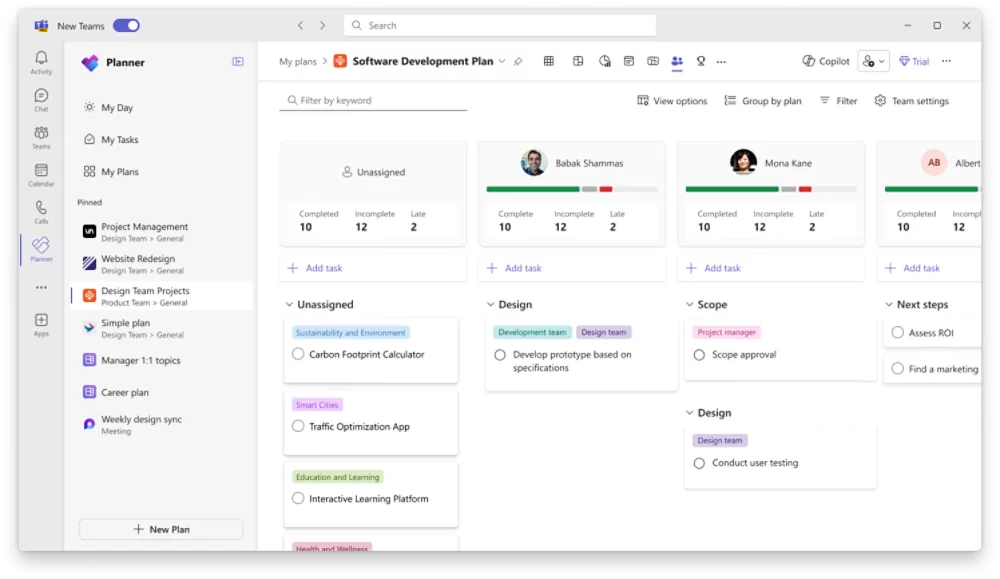The image size is (1000, 579).
Task: Switch to the Board view icon
Action: [578, 61]
